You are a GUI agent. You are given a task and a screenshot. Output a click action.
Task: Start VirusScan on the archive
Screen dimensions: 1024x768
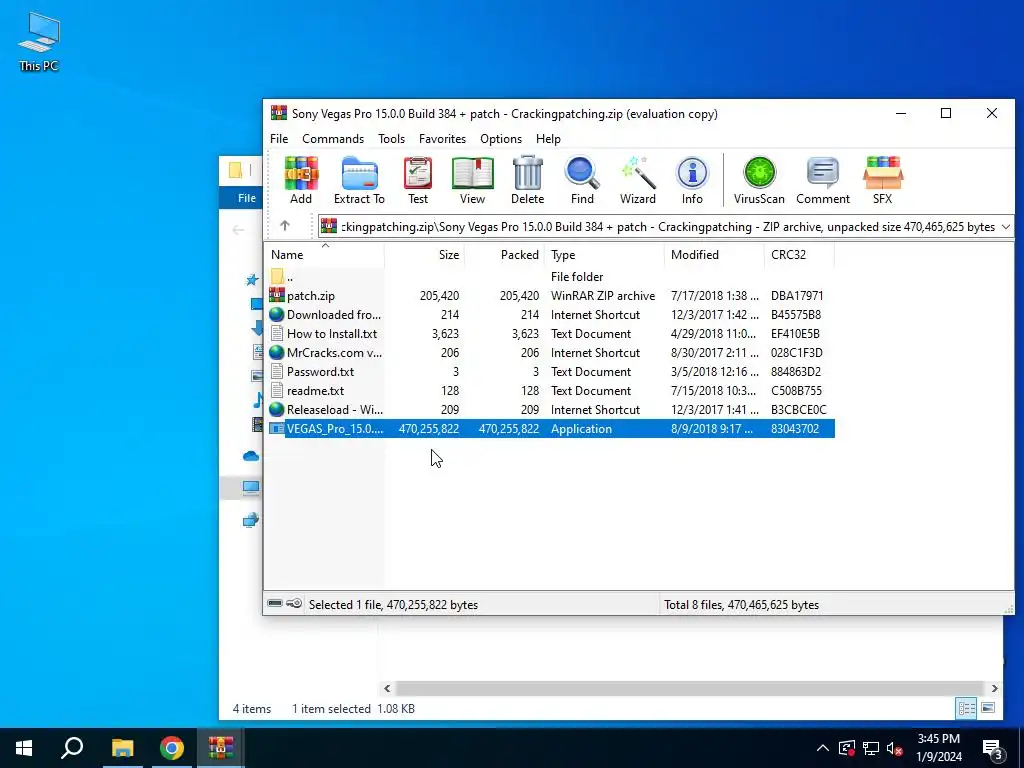(759, 181)
